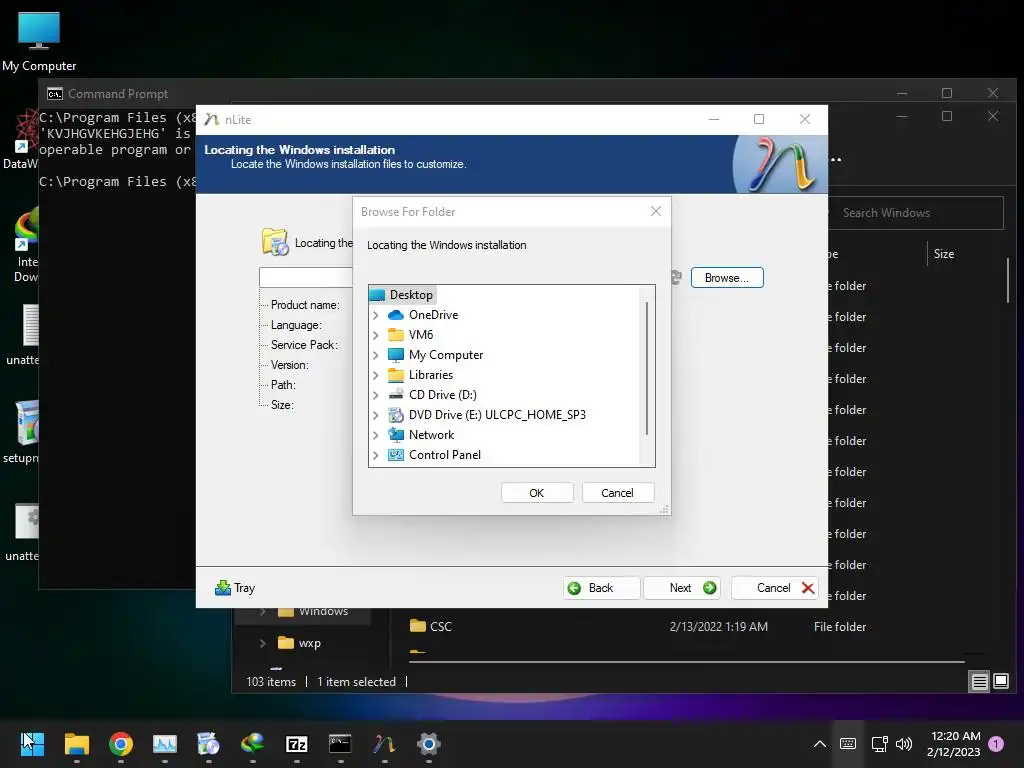Switch Explorer to details view icon

[980, 682]
